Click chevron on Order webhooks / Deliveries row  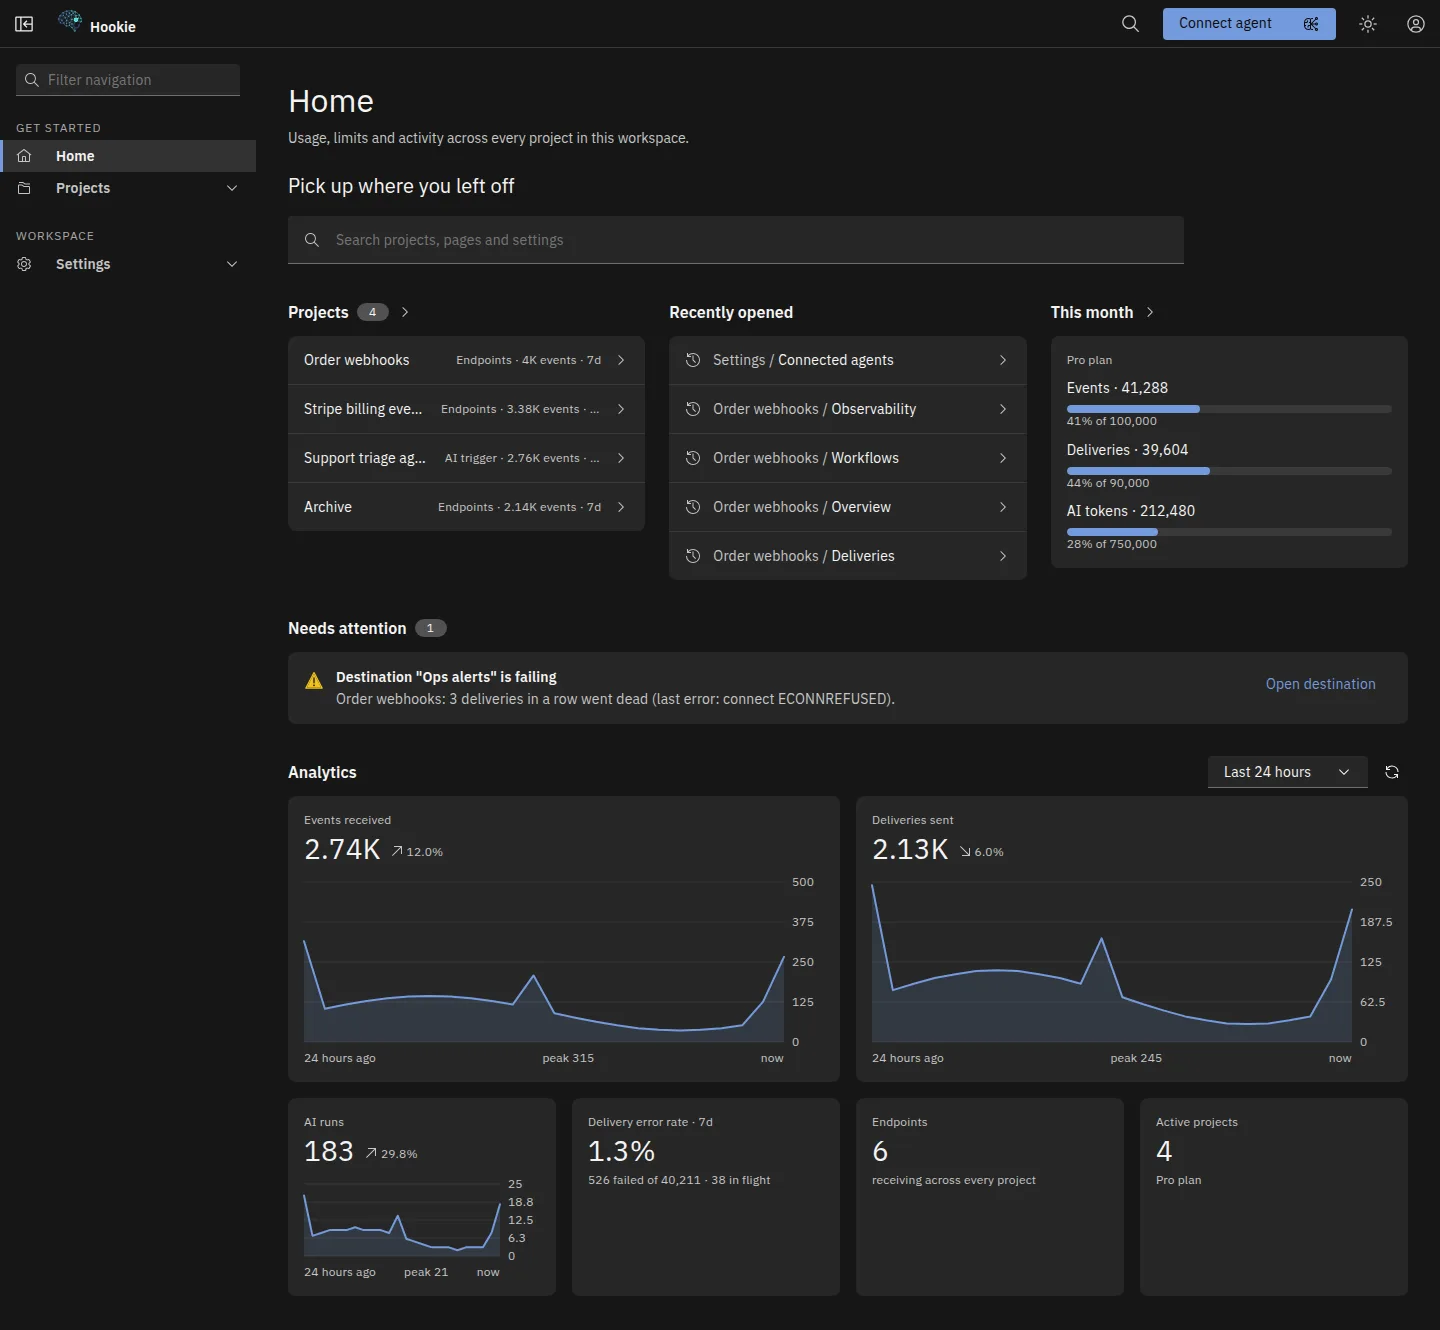(1003, 556)
